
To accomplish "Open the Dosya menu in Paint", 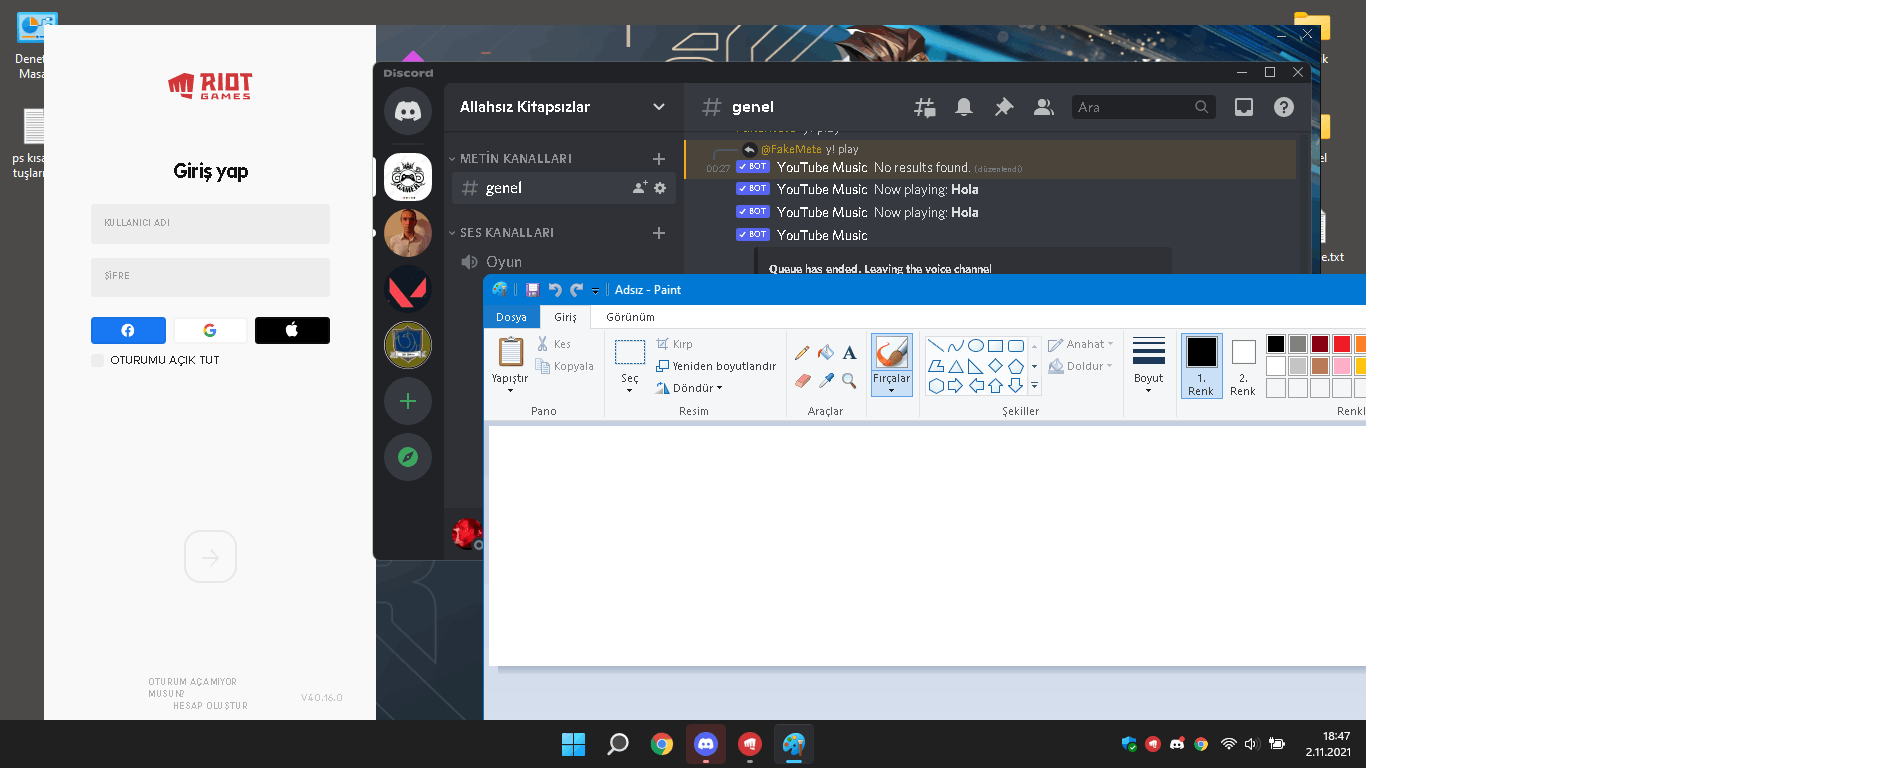I will 511,317.
